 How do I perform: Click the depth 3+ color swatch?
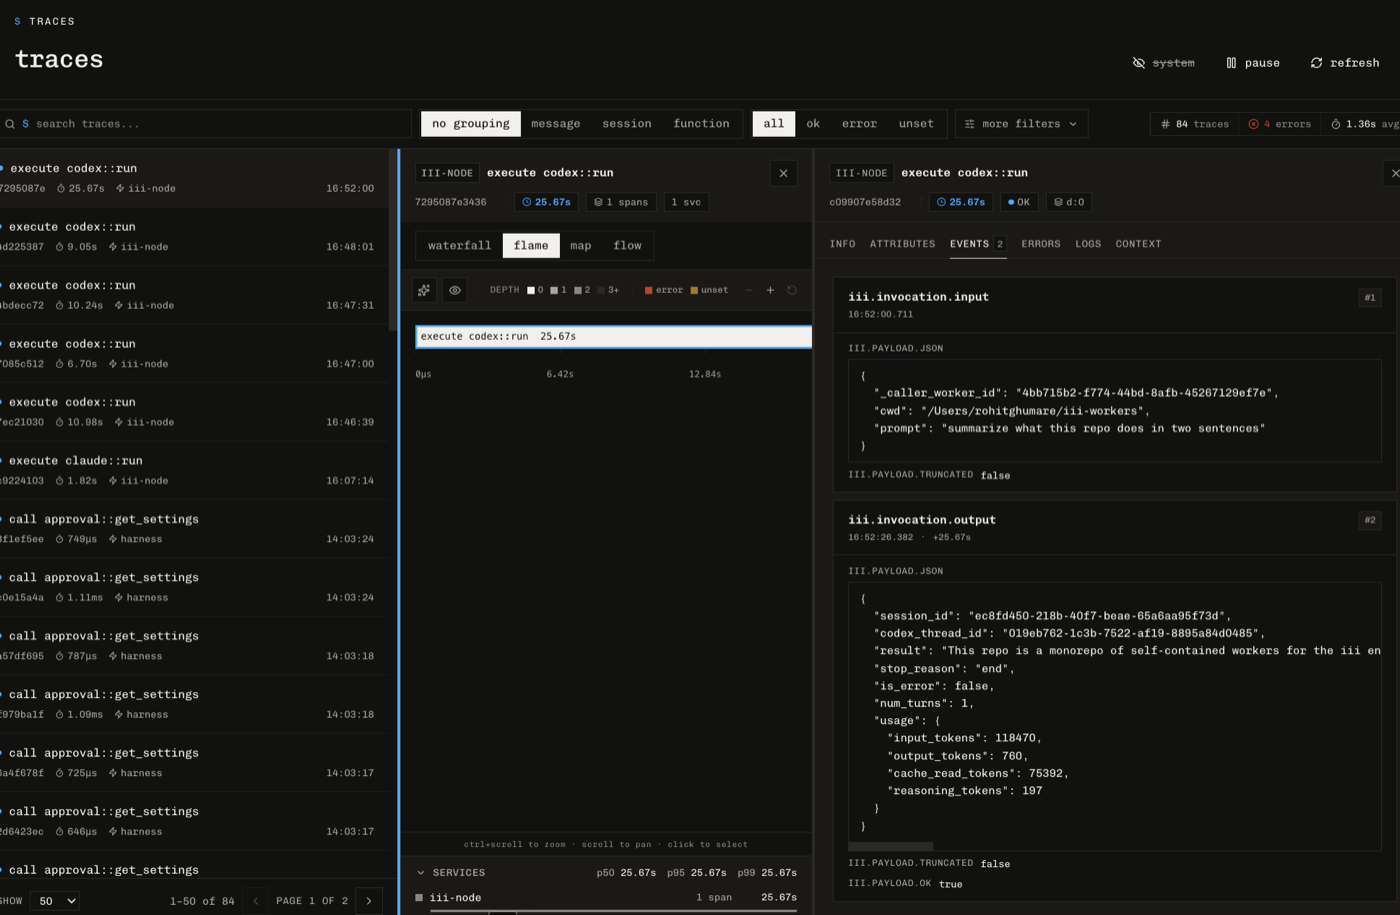601,290
